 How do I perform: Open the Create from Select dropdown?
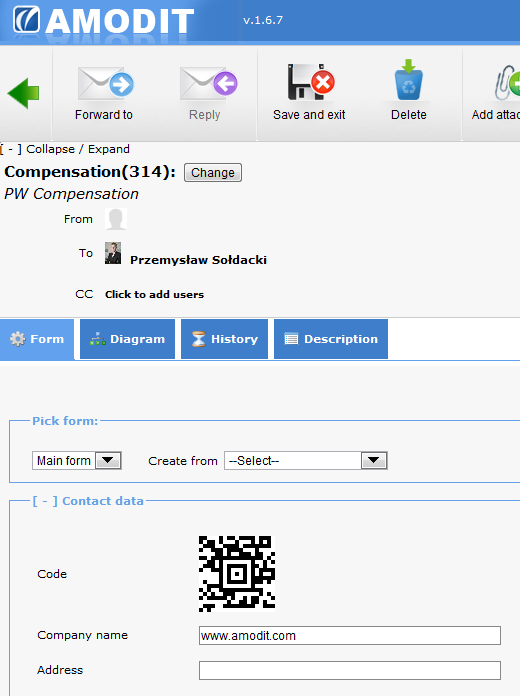tap(306, 461)
